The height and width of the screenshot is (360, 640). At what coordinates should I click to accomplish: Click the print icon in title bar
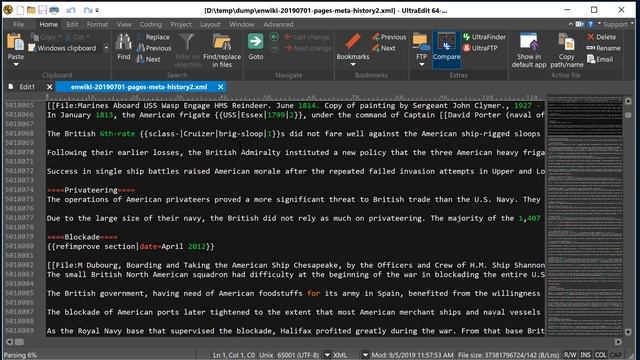(x=54, y=10)
